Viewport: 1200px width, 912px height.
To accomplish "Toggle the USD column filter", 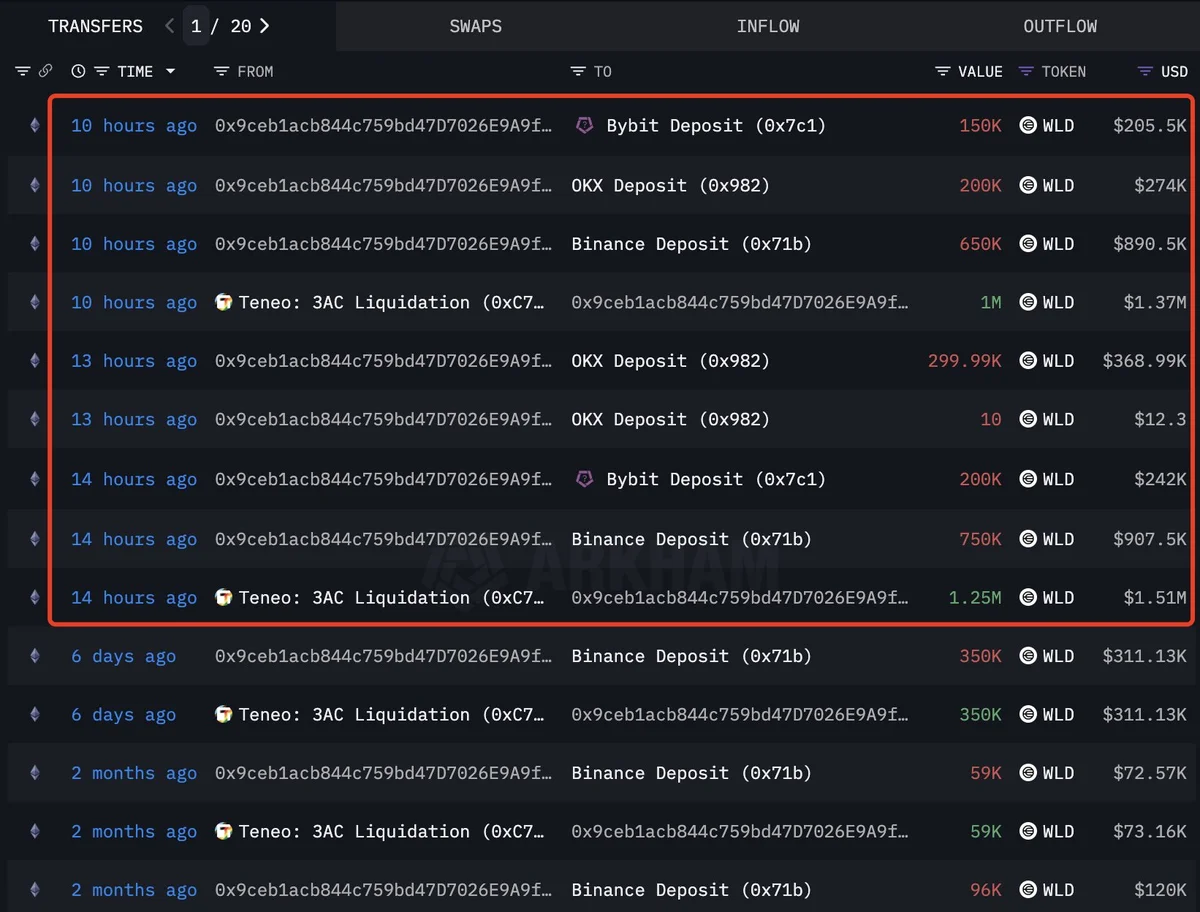I will [x=1145, y=71].
